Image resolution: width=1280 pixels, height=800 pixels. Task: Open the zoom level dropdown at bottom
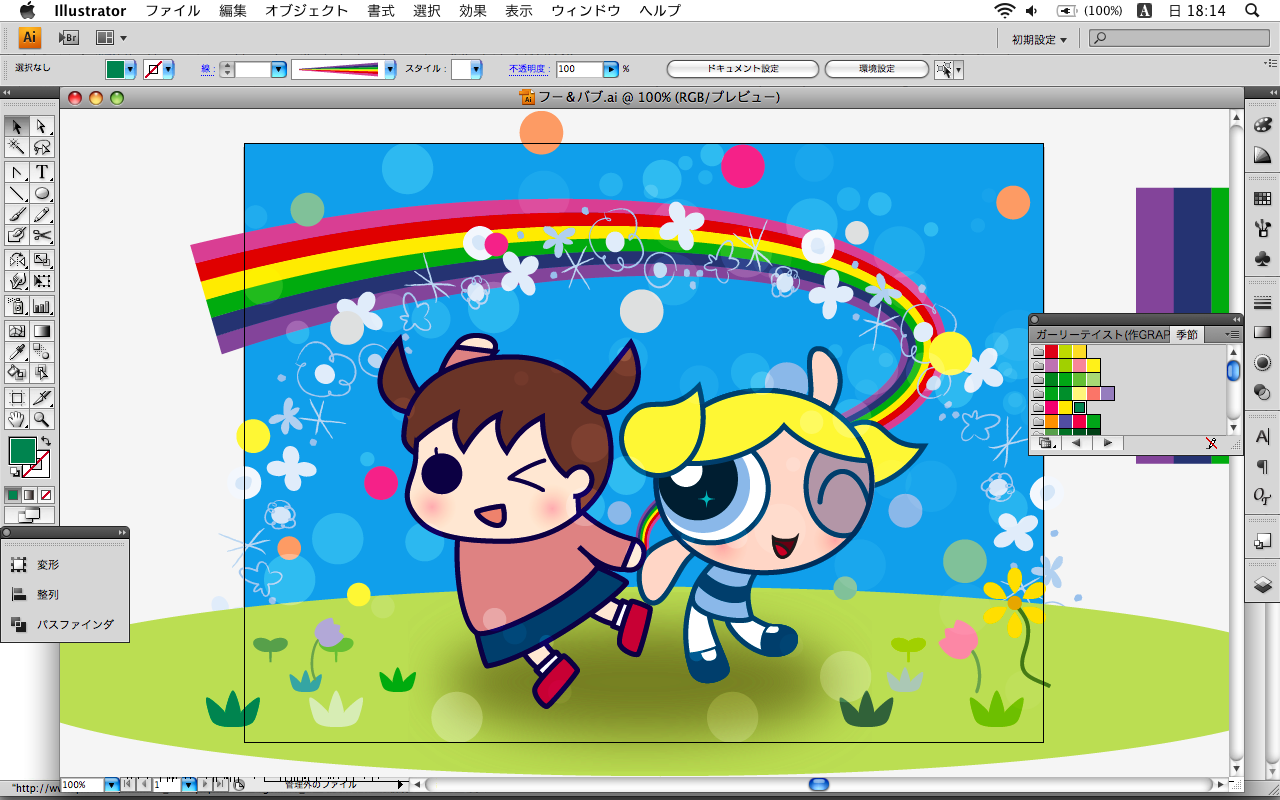click(111, 785)
